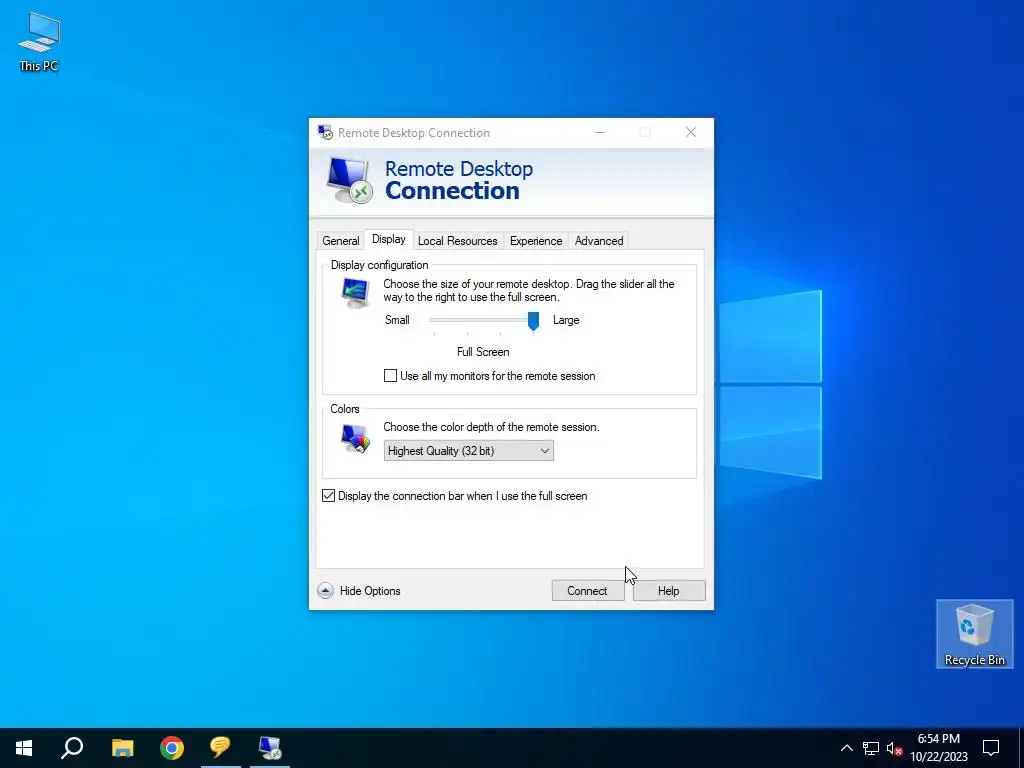Select Remote Desktop Connection taskbar icon
The height and width of the screenshot is (768, 1024).
tap(270, 748)
